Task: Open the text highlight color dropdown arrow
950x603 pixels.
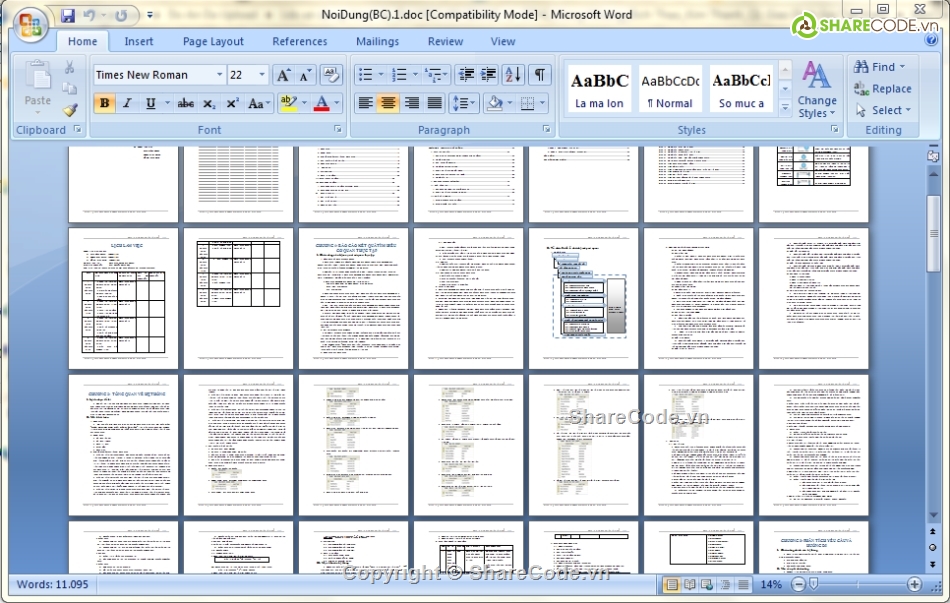Action: [304, 104]
